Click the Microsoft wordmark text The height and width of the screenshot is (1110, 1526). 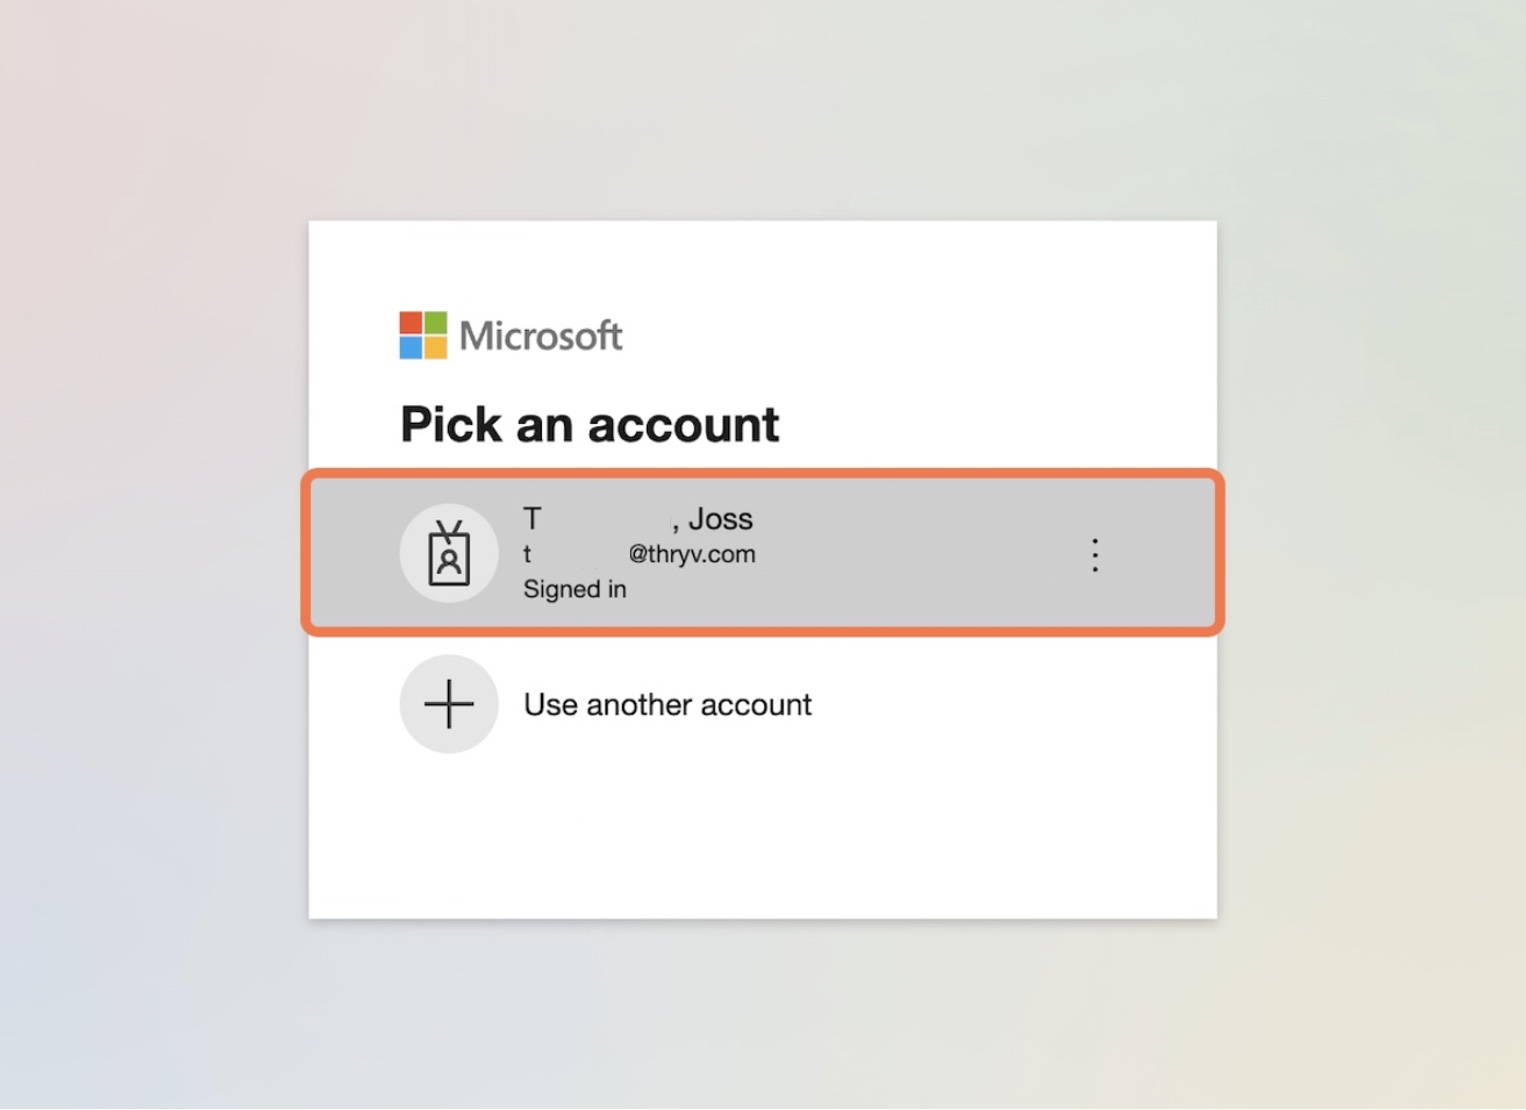pos(541,336)
